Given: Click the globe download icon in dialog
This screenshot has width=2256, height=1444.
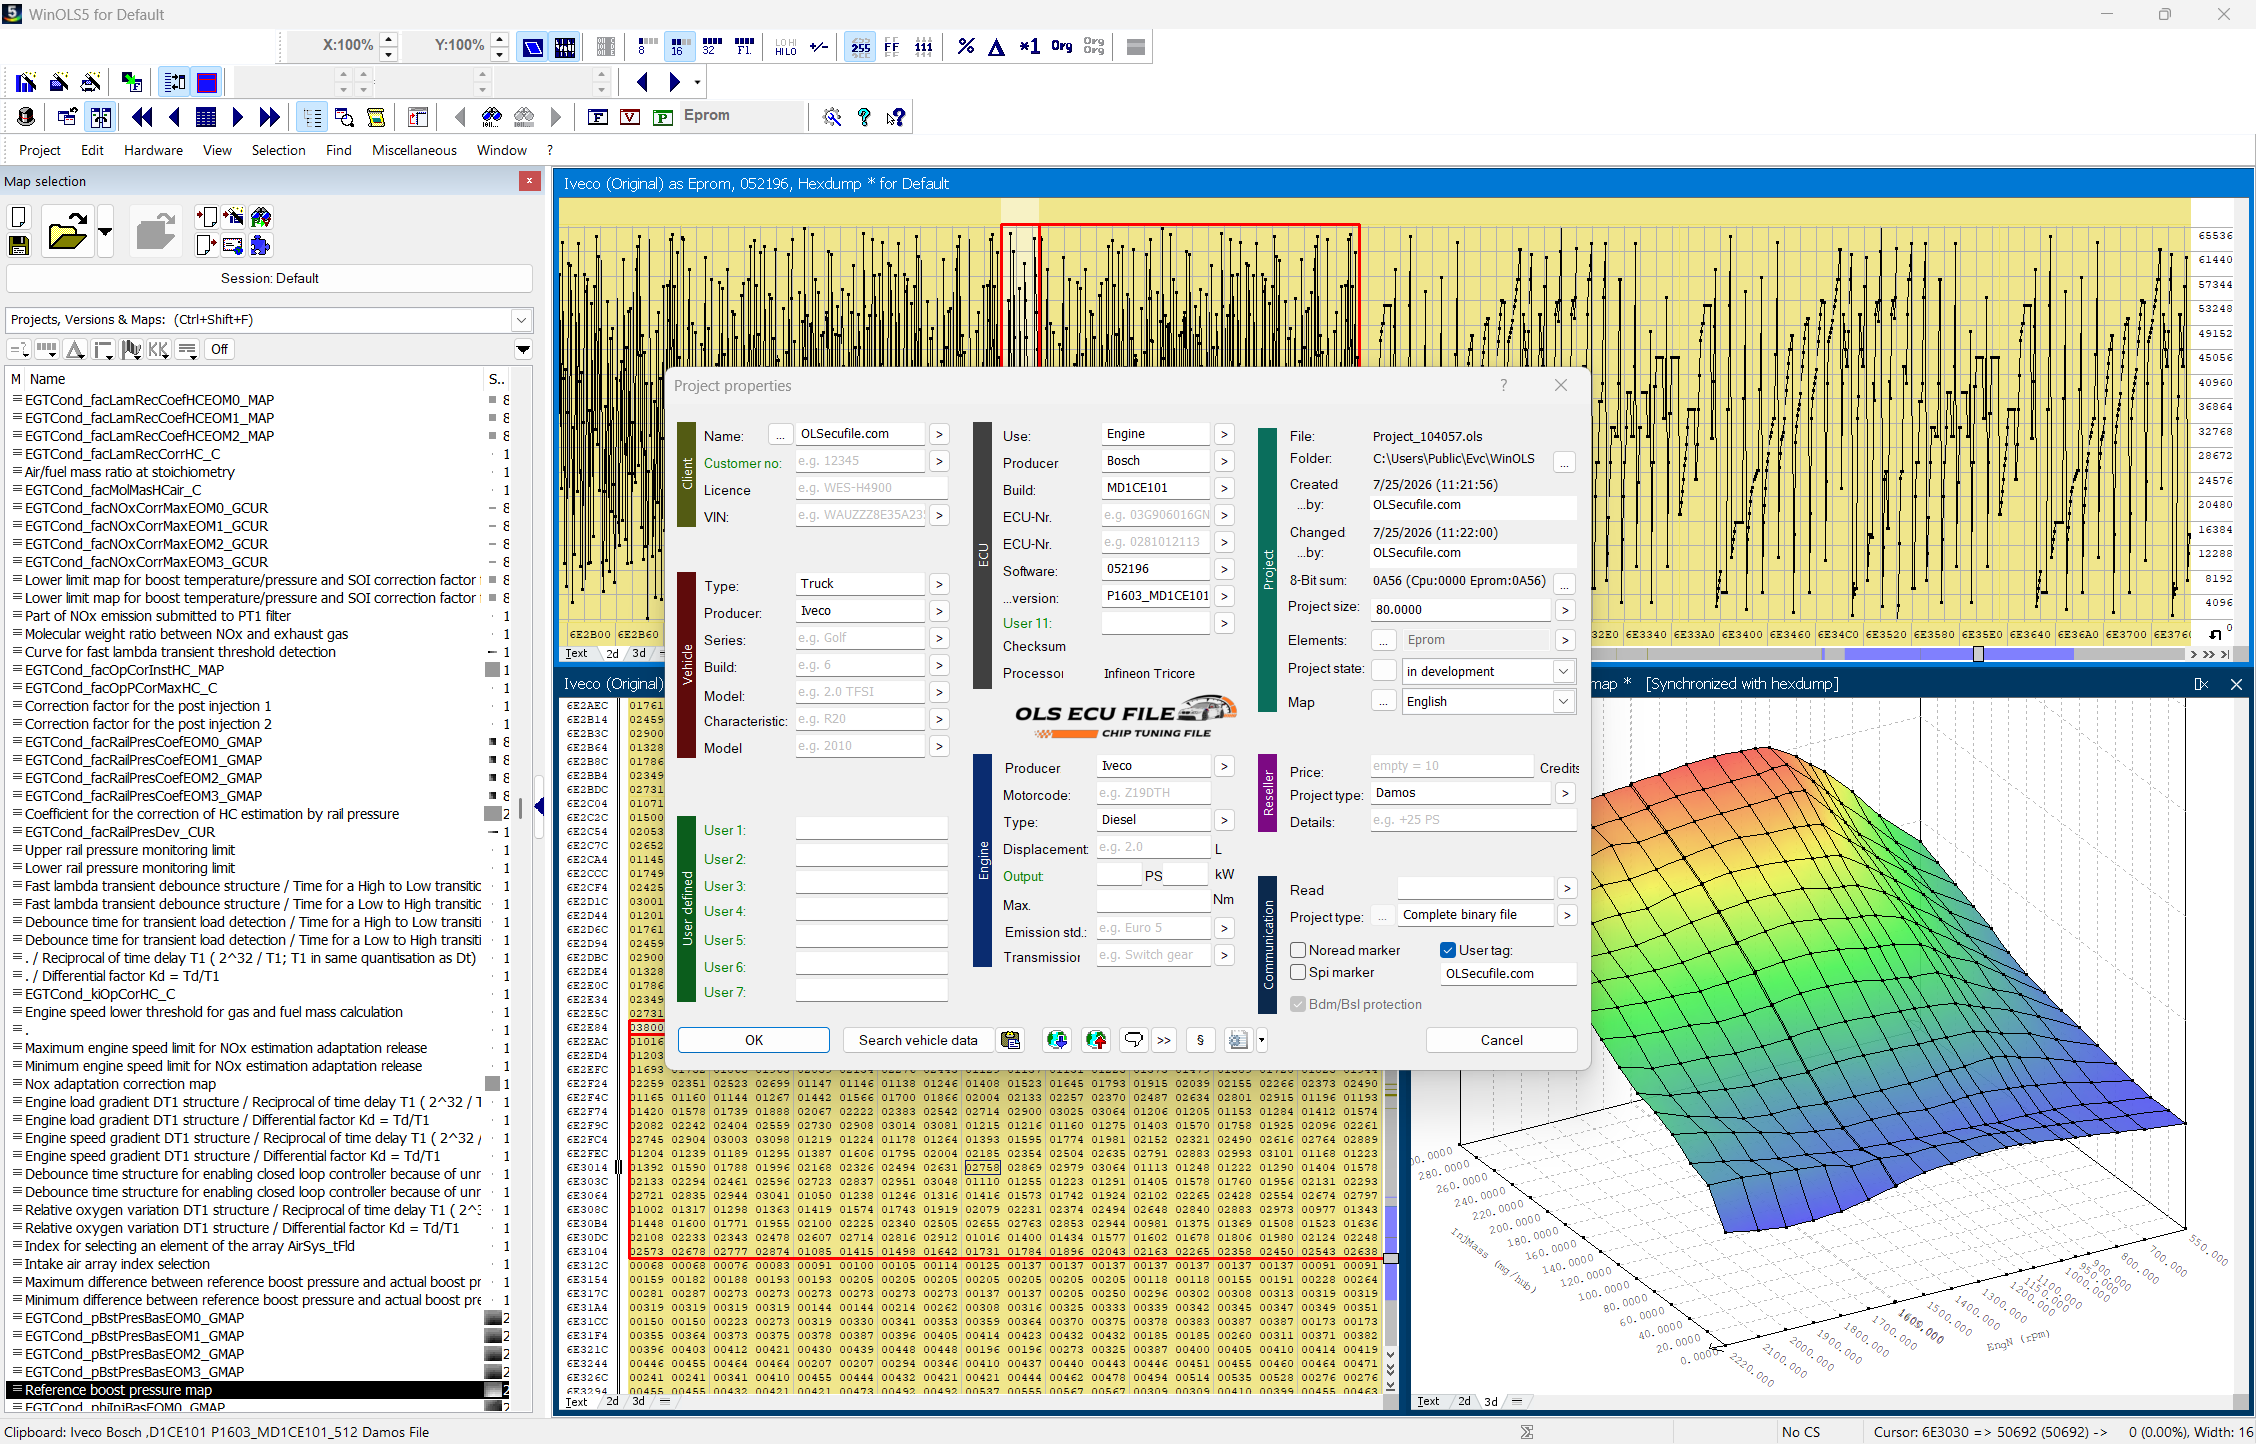Looking at the screenshot, I should 1057,1040.
